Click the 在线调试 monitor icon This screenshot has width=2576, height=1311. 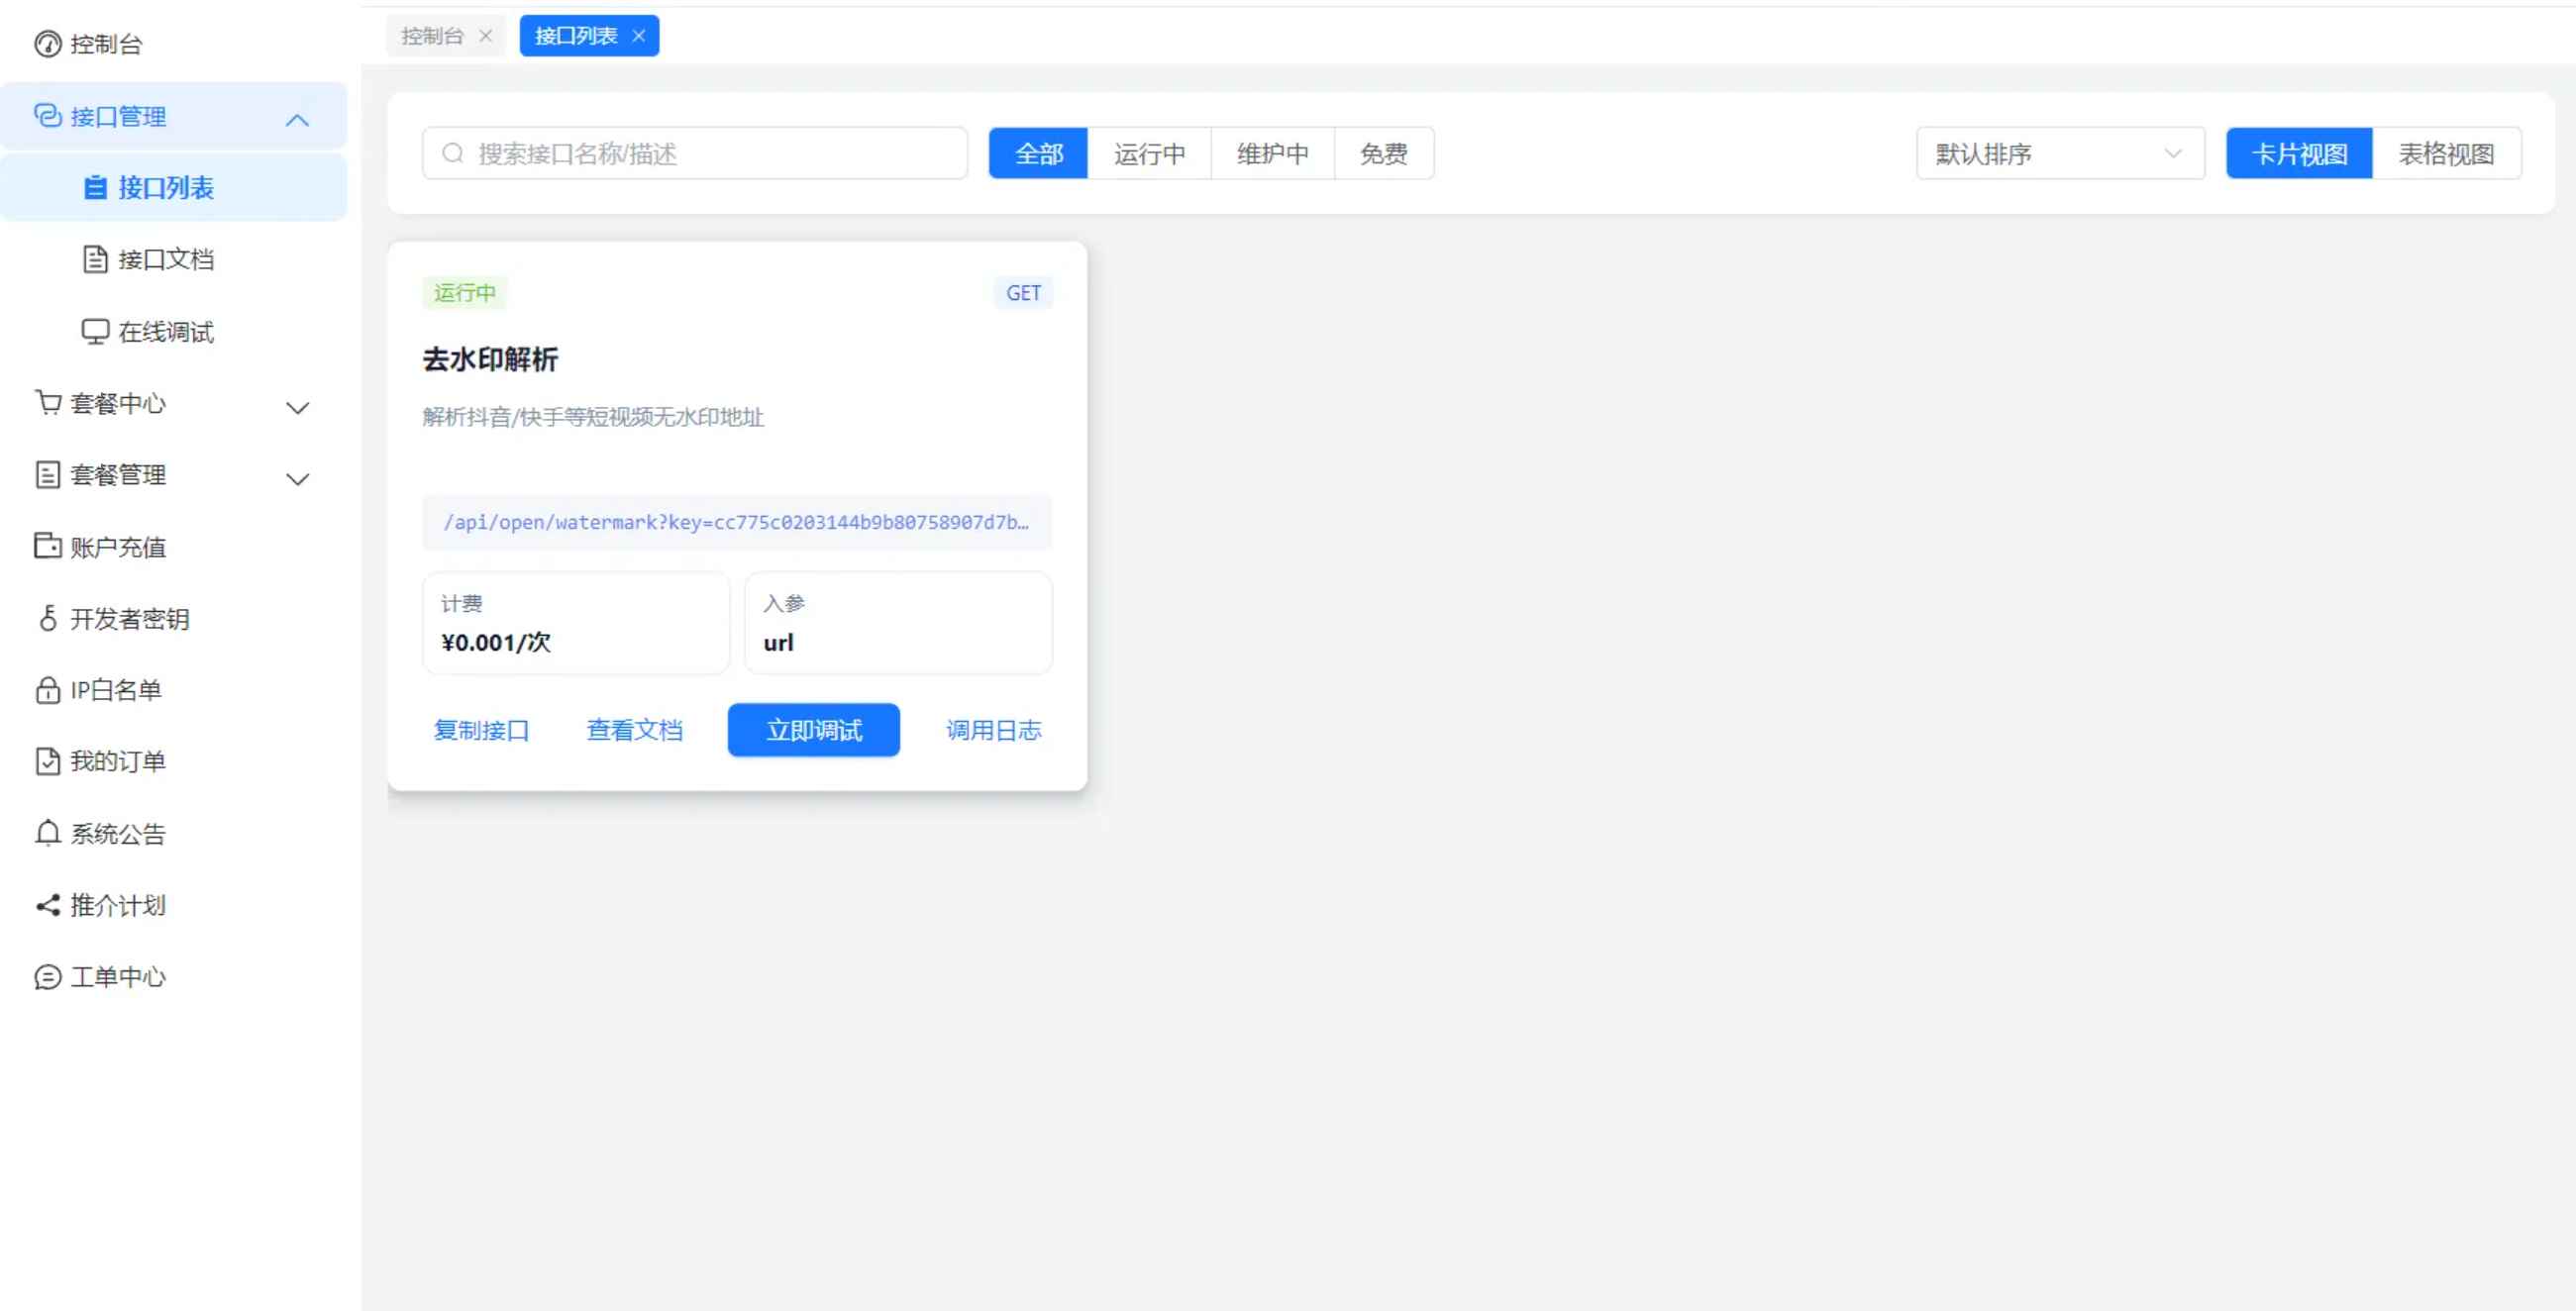click(95, 332)
